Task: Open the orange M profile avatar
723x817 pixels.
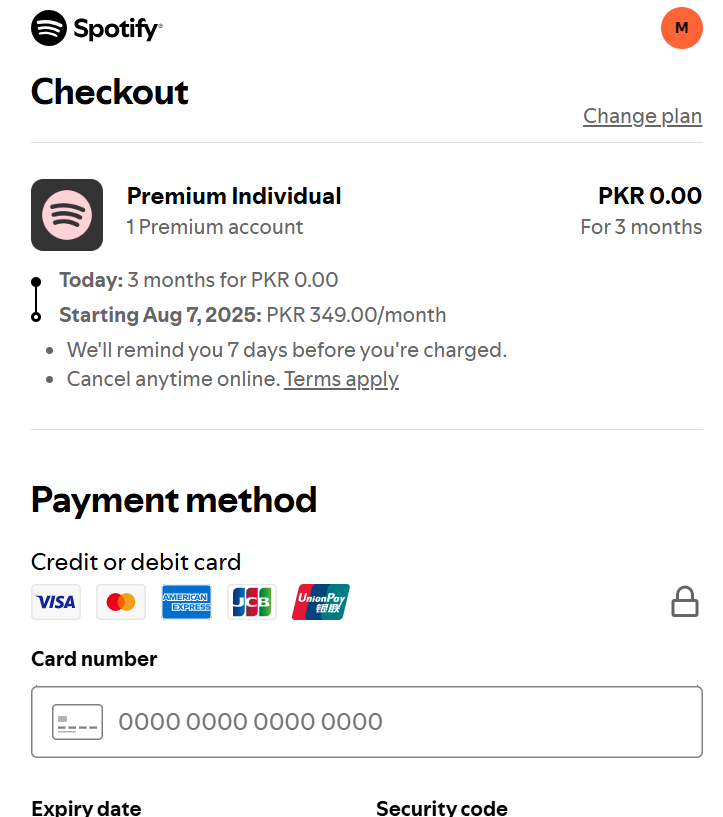Action: [x=681, y=28]
